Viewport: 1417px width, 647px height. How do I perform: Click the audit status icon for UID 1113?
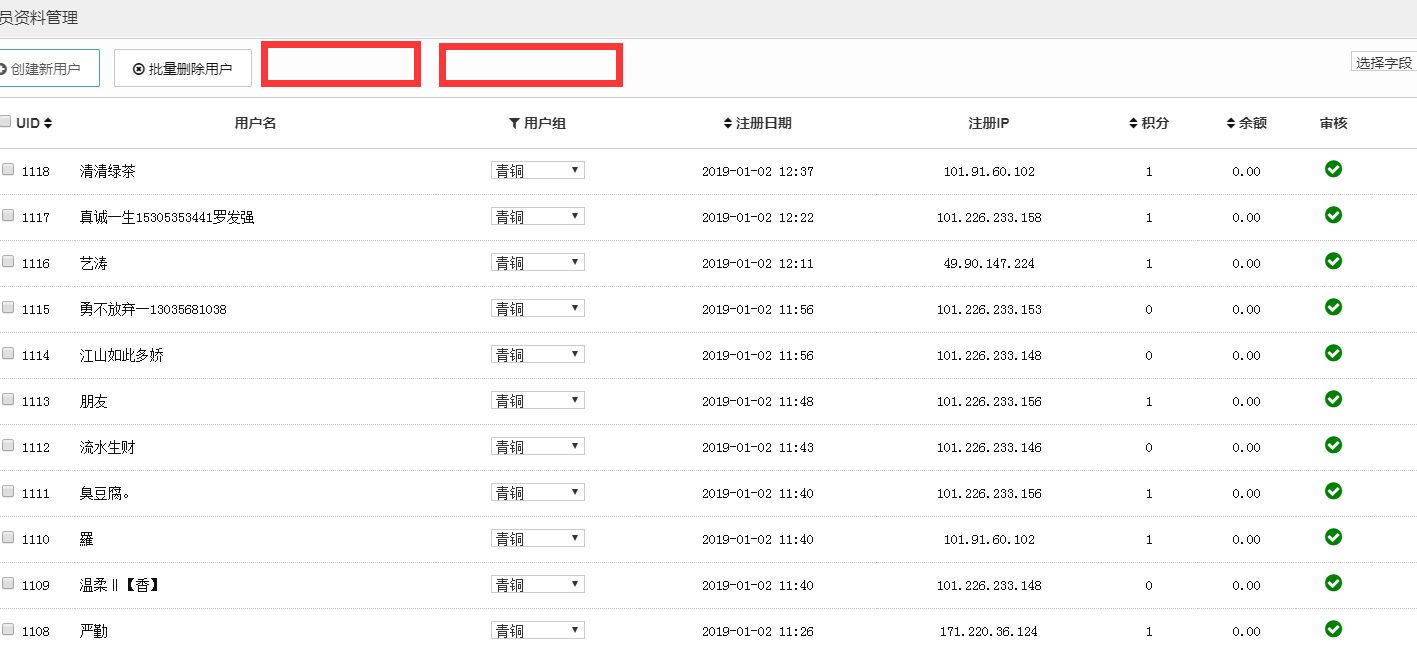[x=1333, y=399]
